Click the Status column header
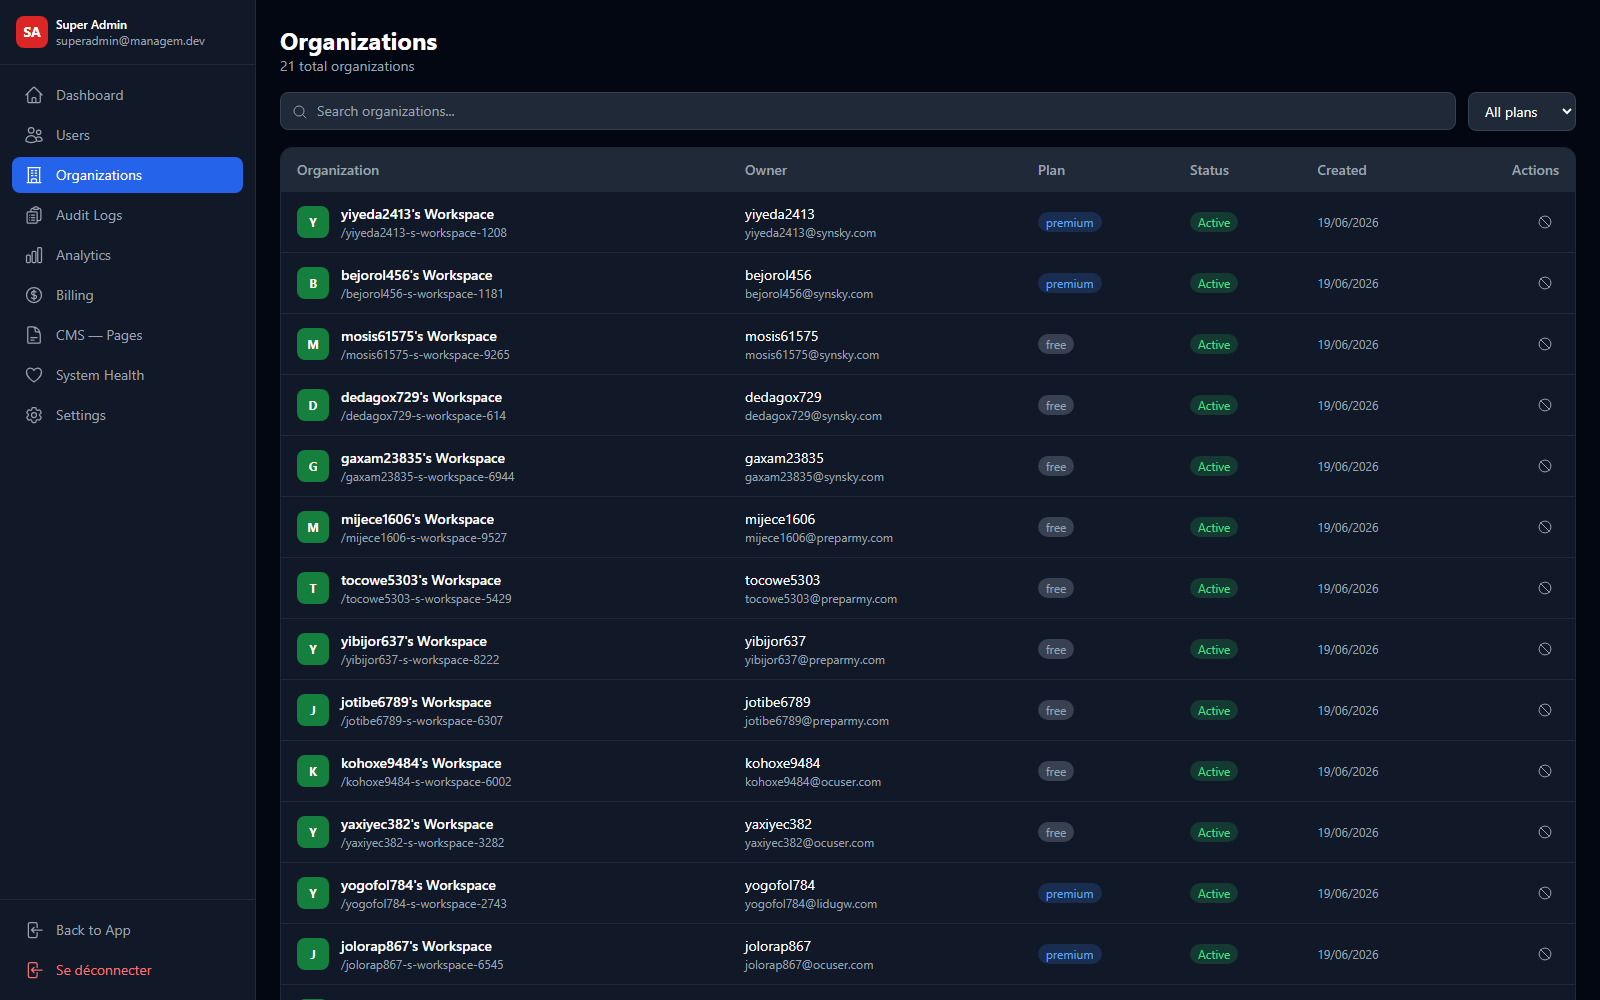Viewport: 1600px width, 1000px height. click(1209, 170)
